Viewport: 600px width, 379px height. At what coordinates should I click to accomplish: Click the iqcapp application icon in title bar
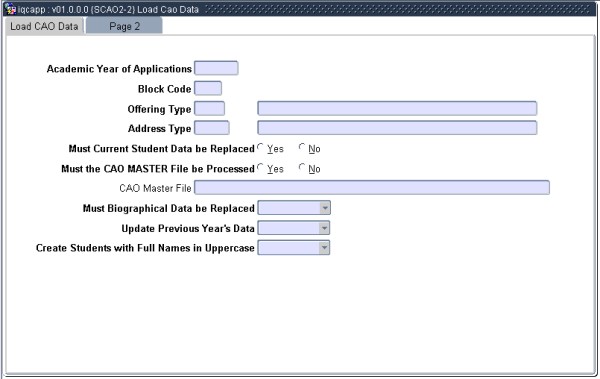(x=11, y=9)
